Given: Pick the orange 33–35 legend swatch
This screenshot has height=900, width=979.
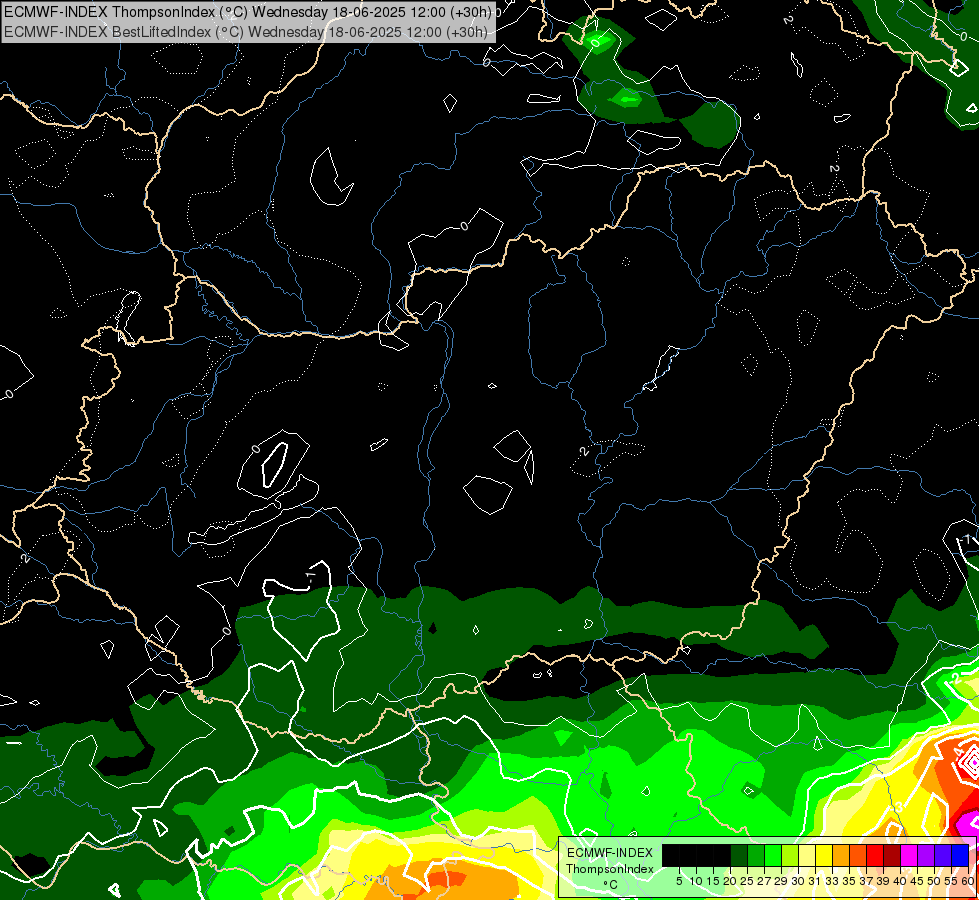Looking at the screenshot, I should (x=841, y=856).
